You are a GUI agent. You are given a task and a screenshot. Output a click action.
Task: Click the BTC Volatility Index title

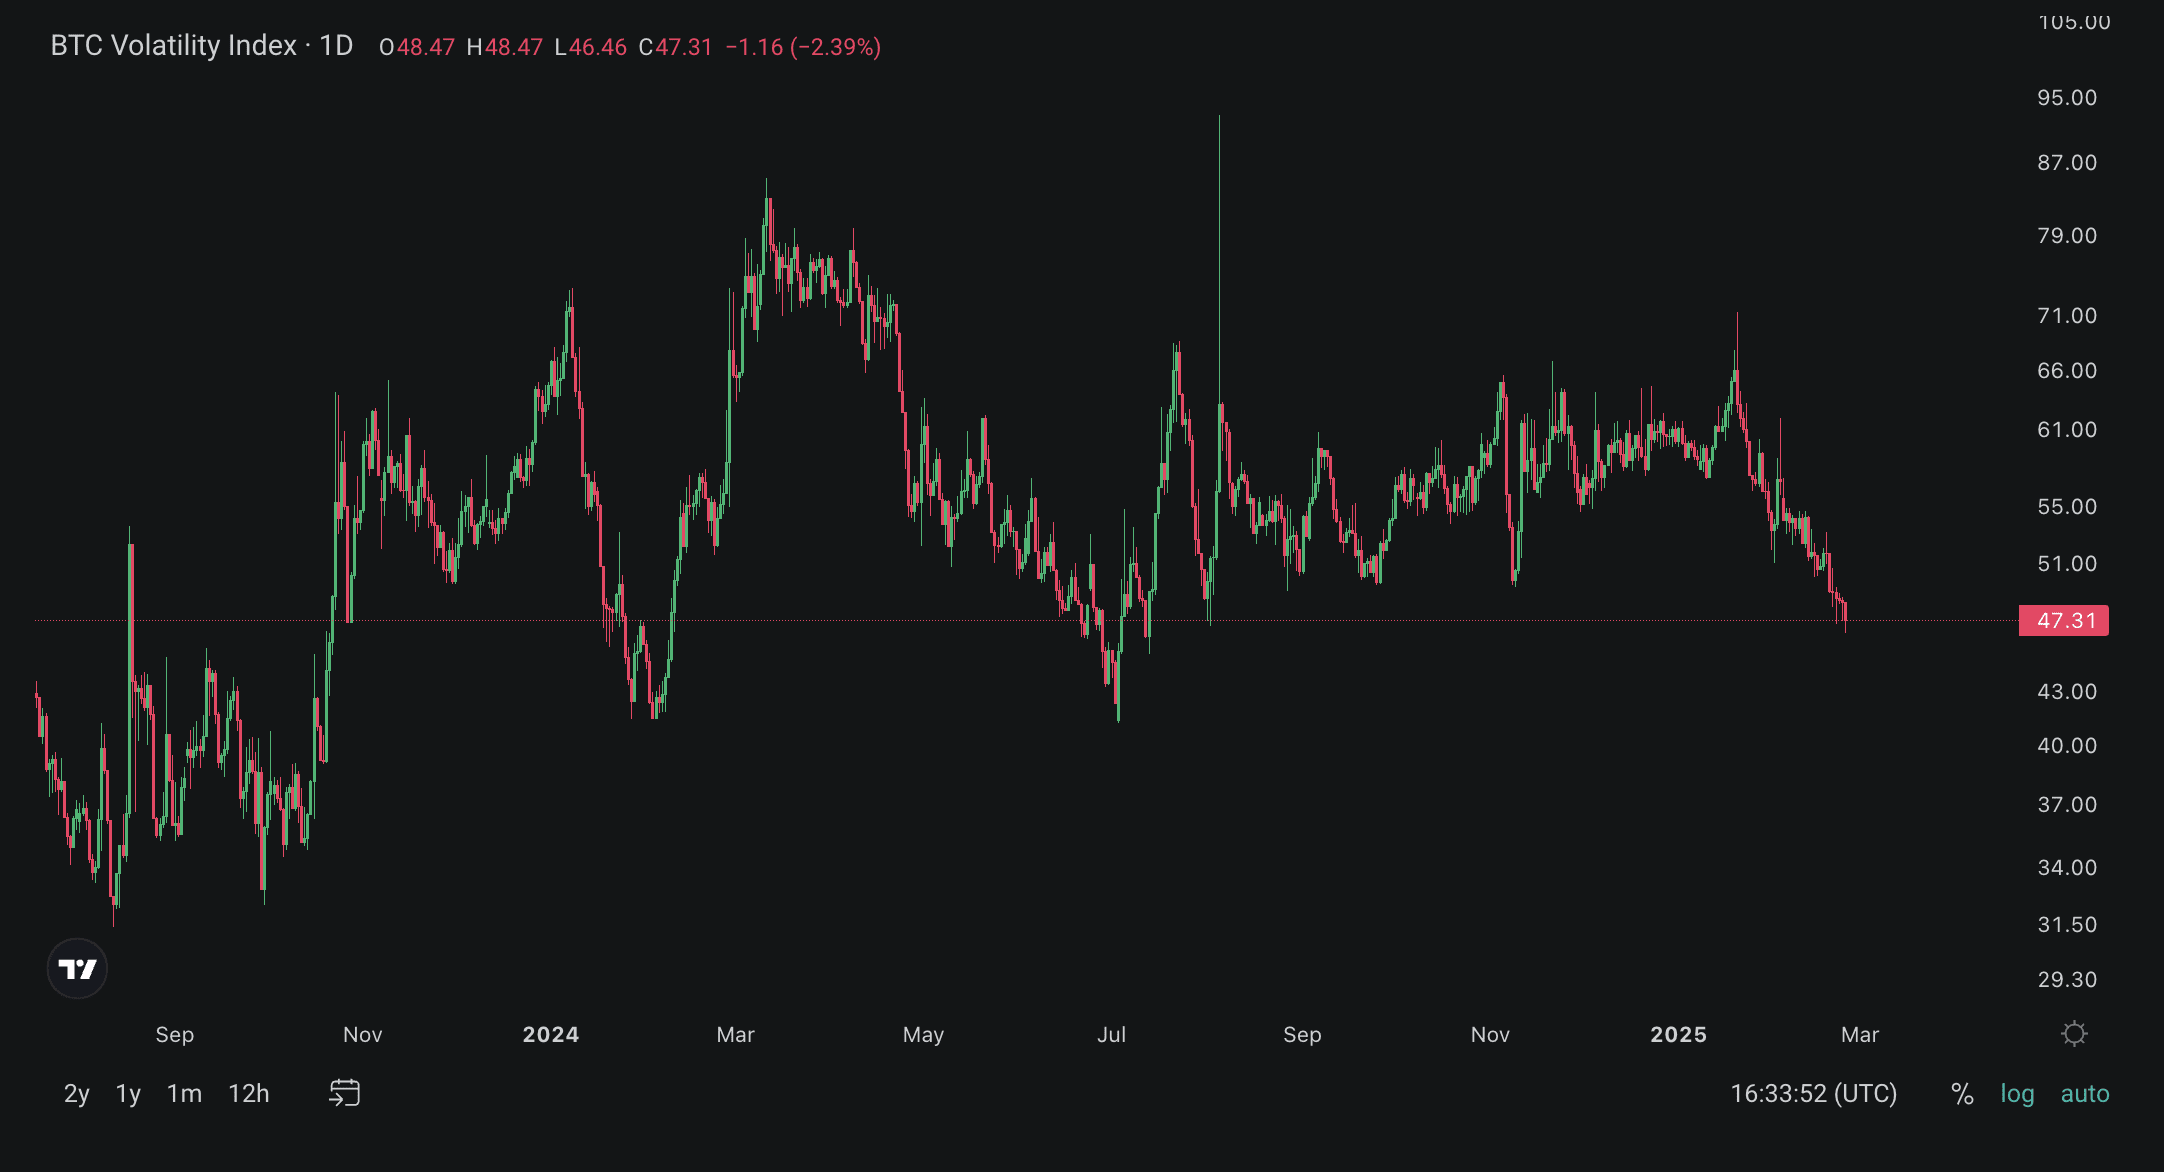[173, 46]
